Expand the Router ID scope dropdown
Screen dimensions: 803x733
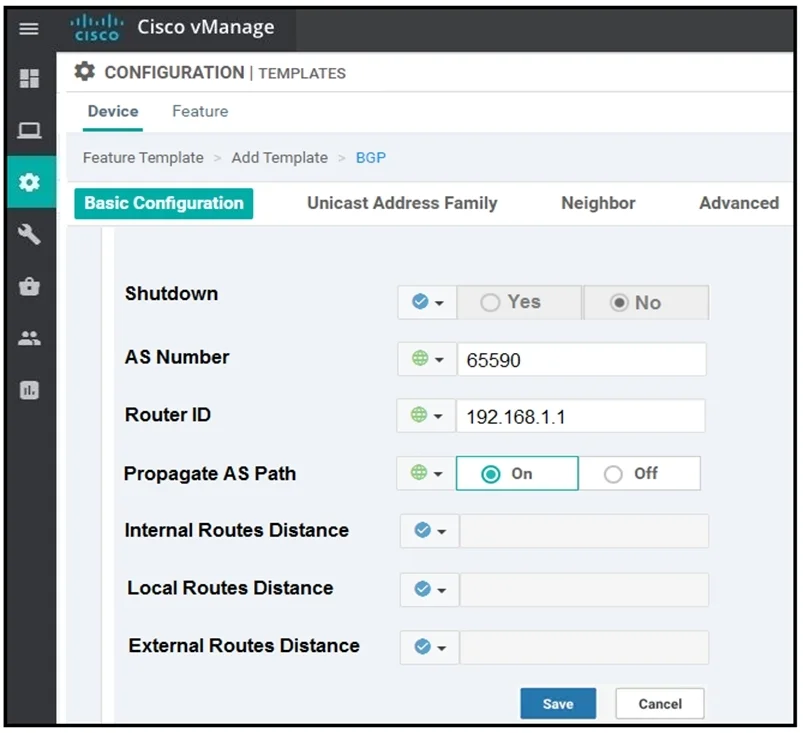[426, 415]
